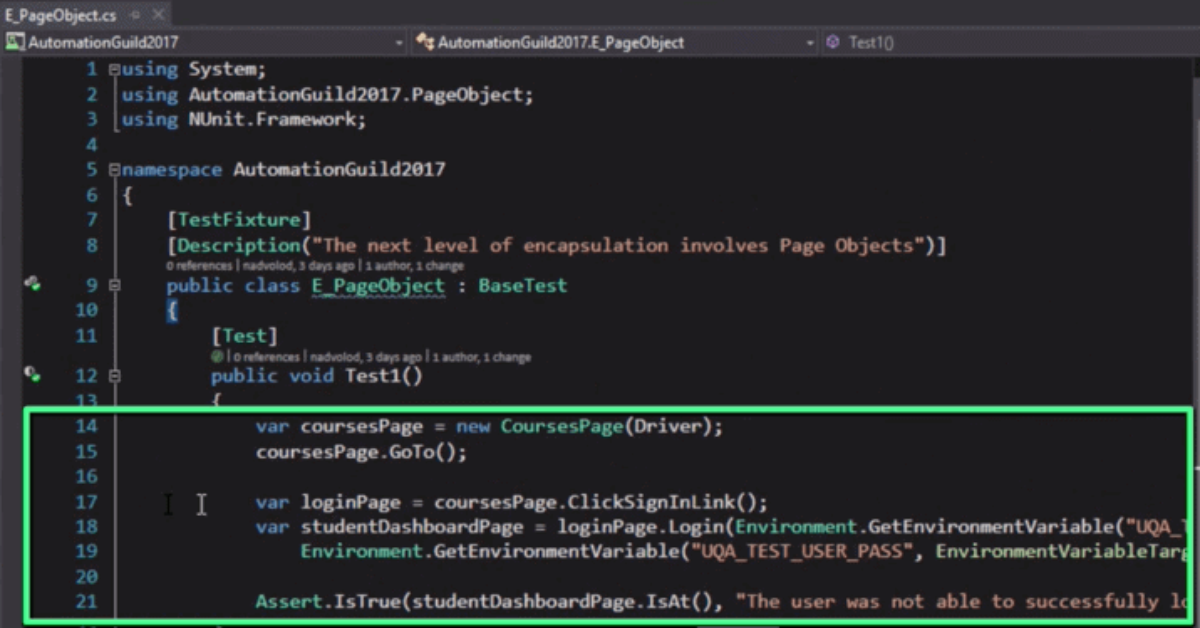Click '1 author, 1 change' CodeLens above Test1

(x=482, y=357)
